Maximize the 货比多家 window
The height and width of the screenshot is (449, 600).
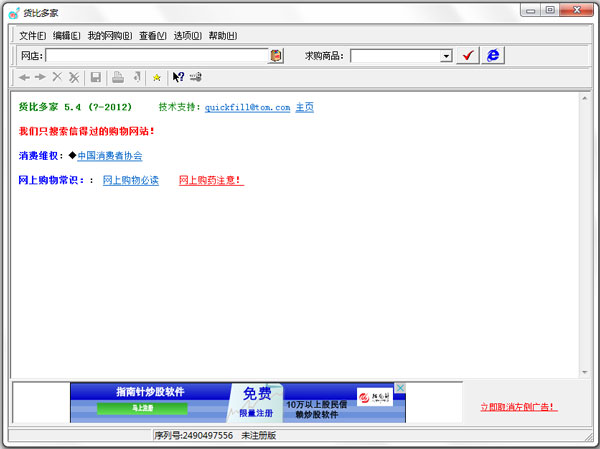[550, 10]
